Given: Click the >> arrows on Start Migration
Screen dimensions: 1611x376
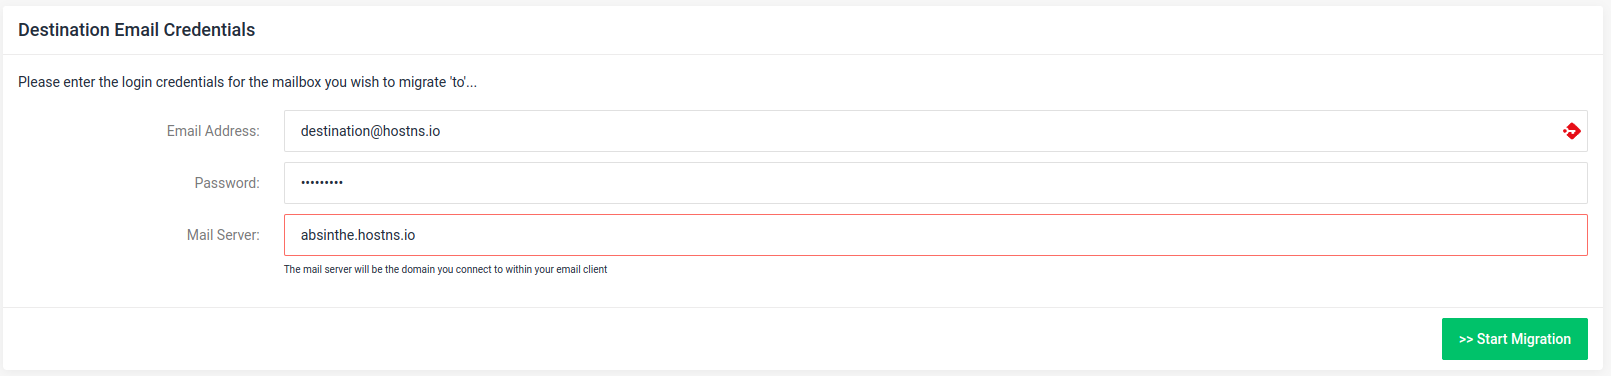Looking at the screenshot, I should coord(1466,339).
